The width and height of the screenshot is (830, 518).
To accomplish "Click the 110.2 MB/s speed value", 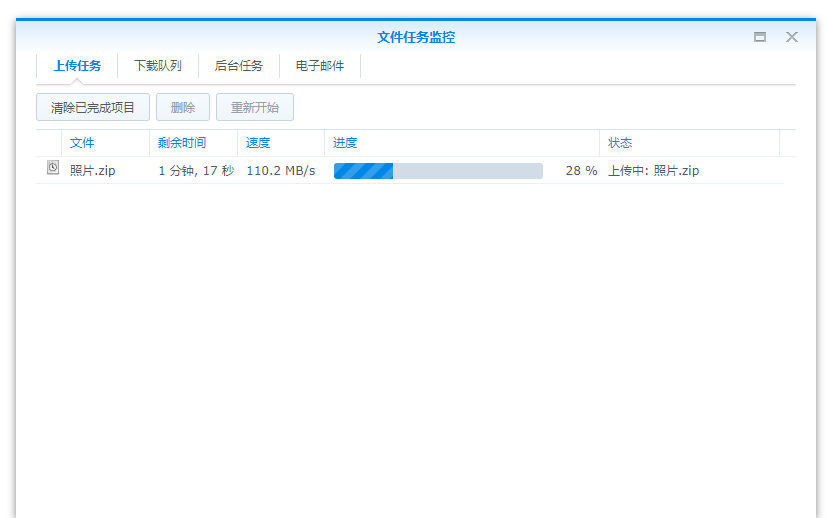I will 281,170.
